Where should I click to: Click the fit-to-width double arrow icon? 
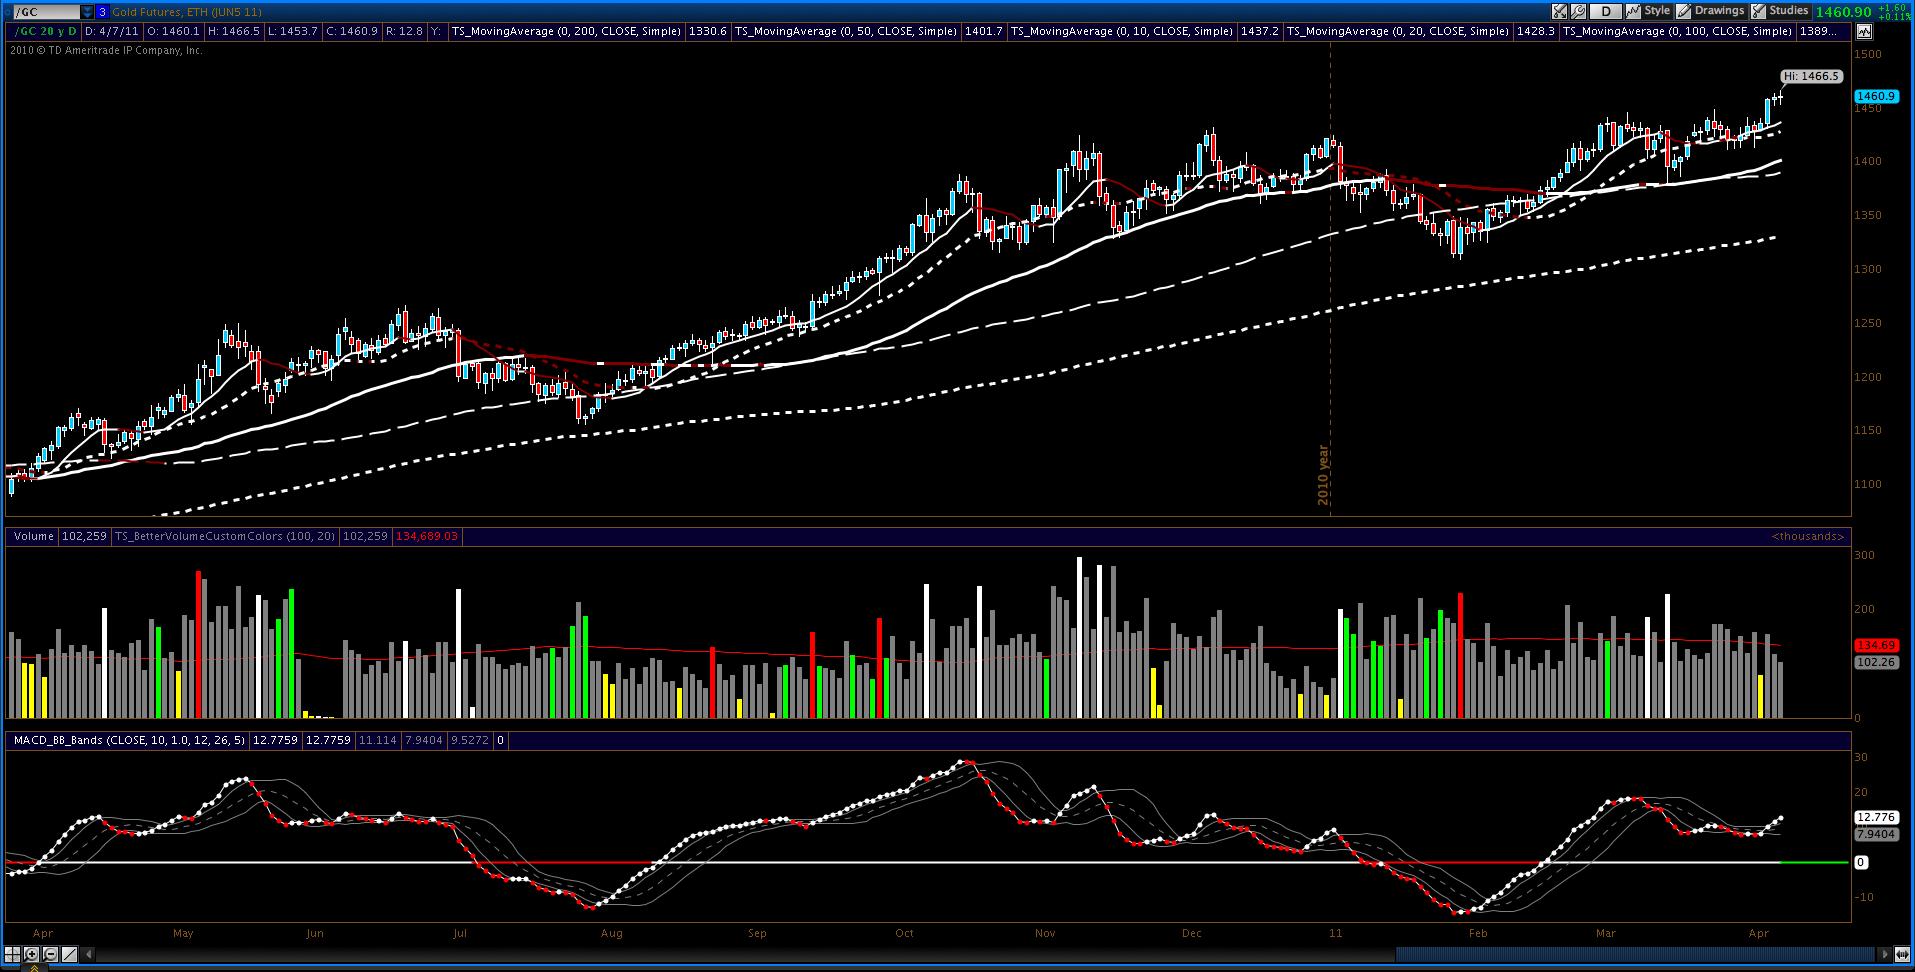pyautogui.click(x=1902, y=954)
